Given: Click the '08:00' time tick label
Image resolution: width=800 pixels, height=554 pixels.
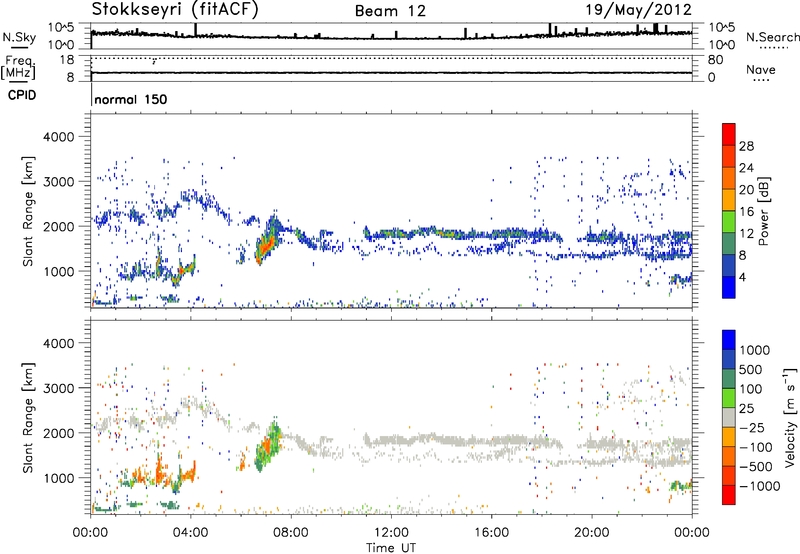Looking at the screenshot, I should [291, 533].
